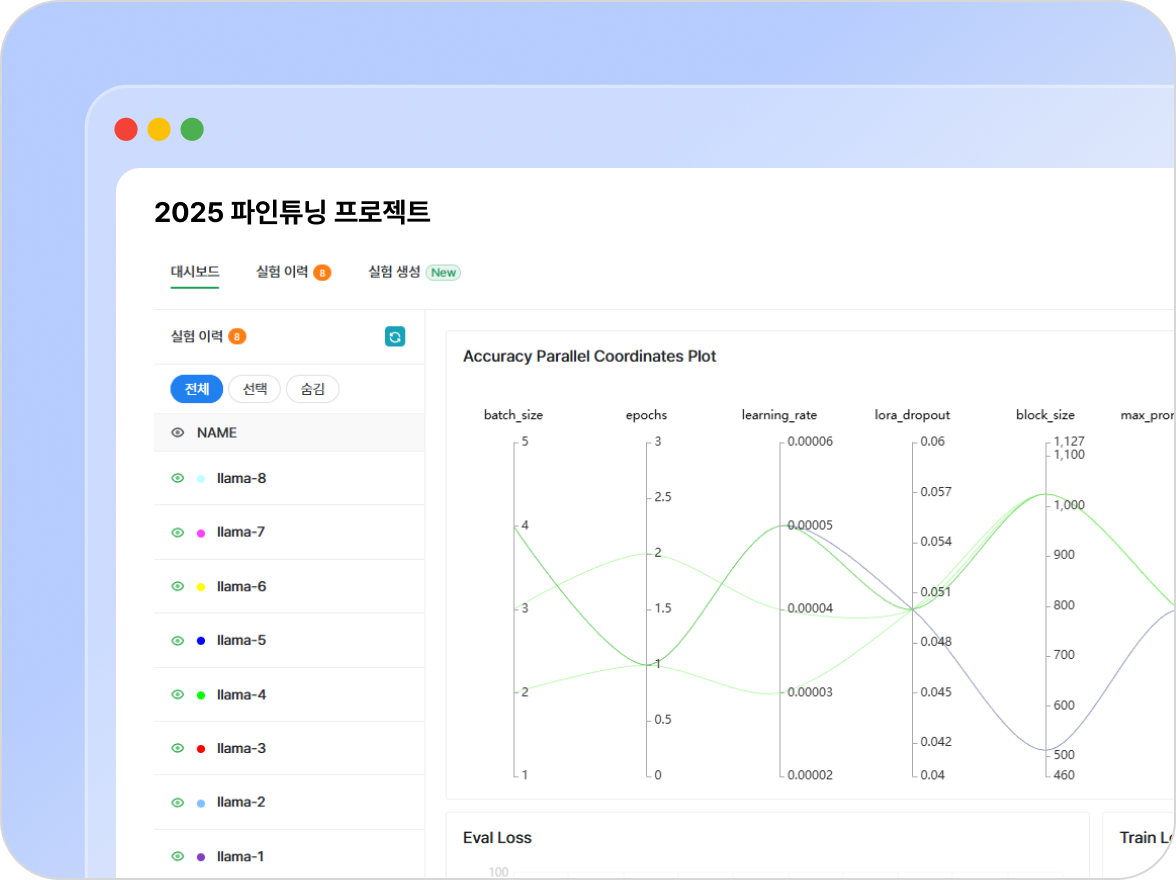Switch to the 대시보드 tab
The height and width of the screenshot is (880, 1176).
tap(195, 272)
